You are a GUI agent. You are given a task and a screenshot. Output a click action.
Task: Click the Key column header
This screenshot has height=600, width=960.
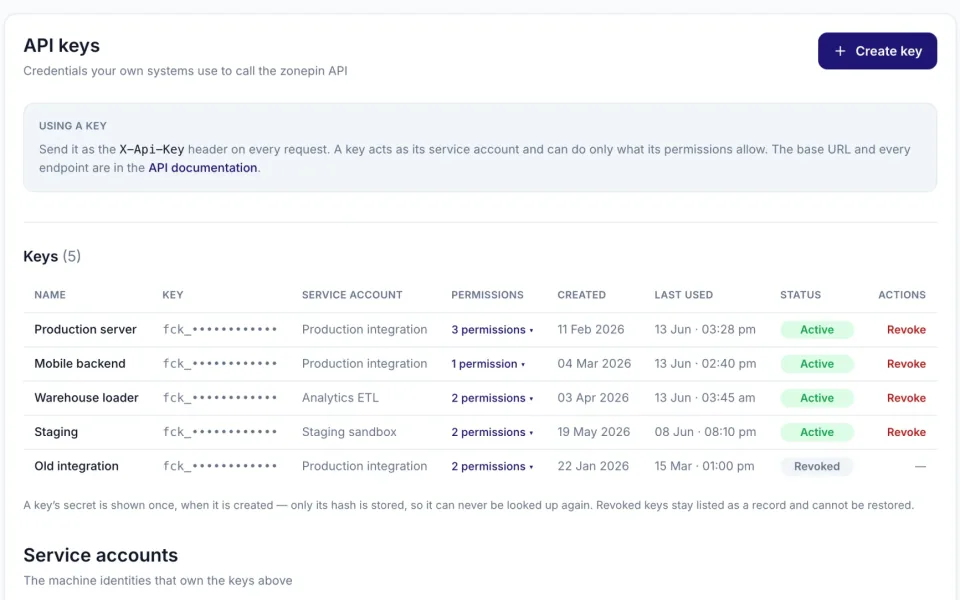tap(173, 294)
